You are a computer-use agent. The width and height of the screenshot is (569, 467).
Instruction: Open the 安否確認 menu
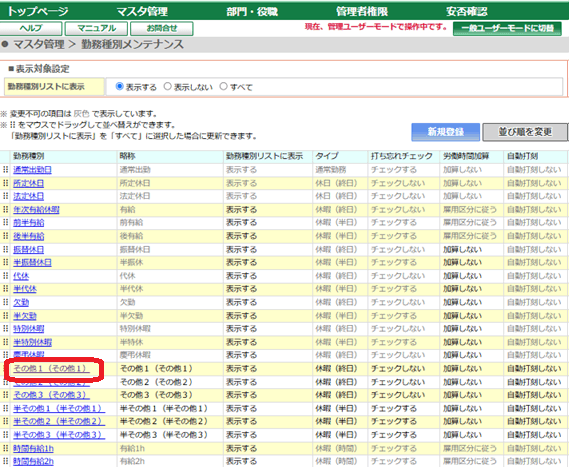tap(467, 11)
